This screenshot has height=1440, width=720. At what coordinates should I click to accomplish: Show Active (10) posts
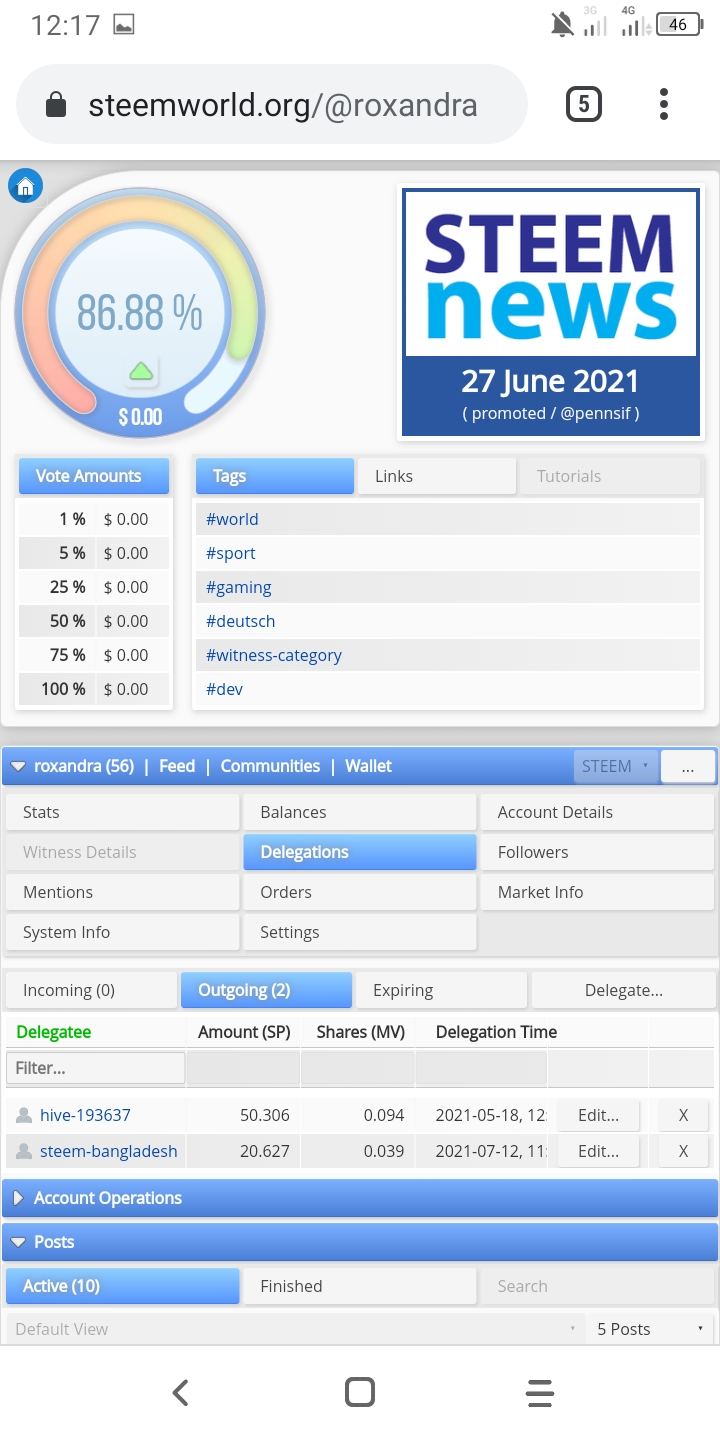[x=123, y=1286]
